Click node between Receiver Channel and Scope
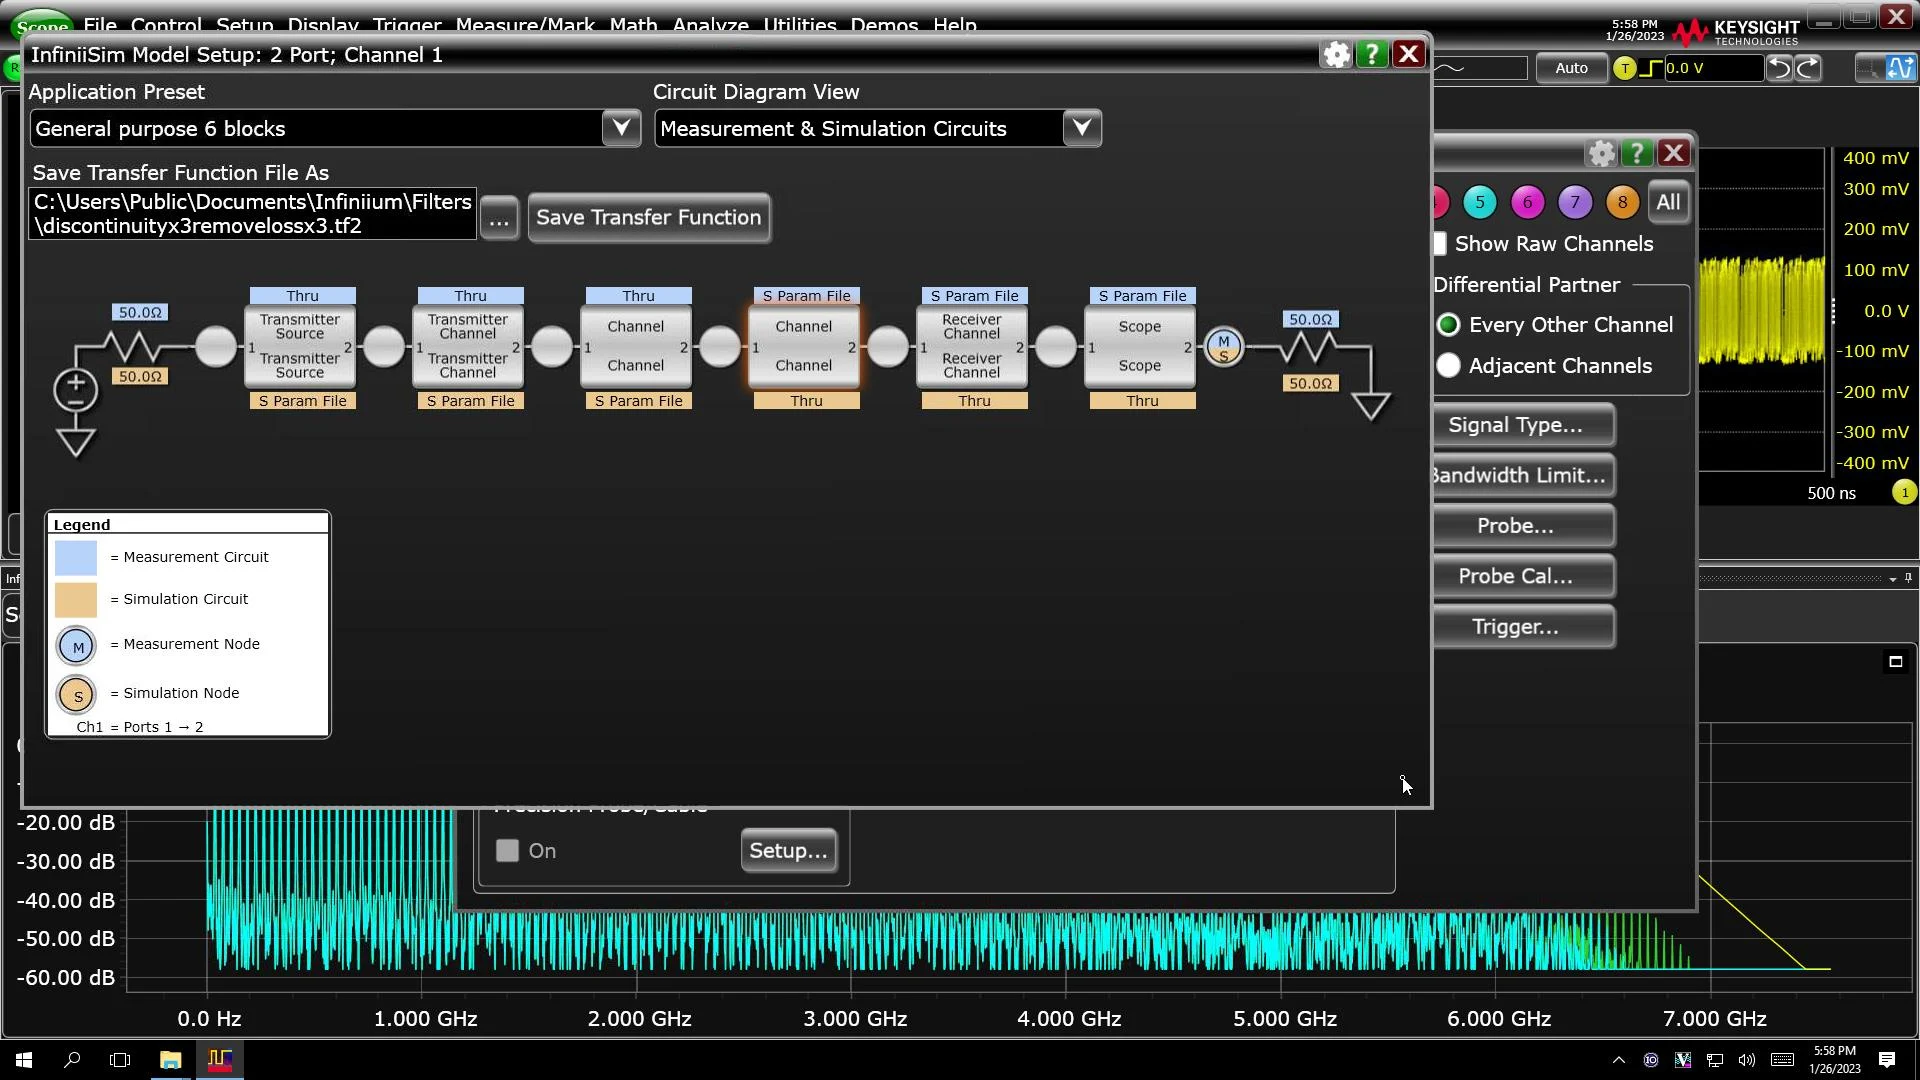This screenshot has width=1920, height=1080. (1056, 347)
